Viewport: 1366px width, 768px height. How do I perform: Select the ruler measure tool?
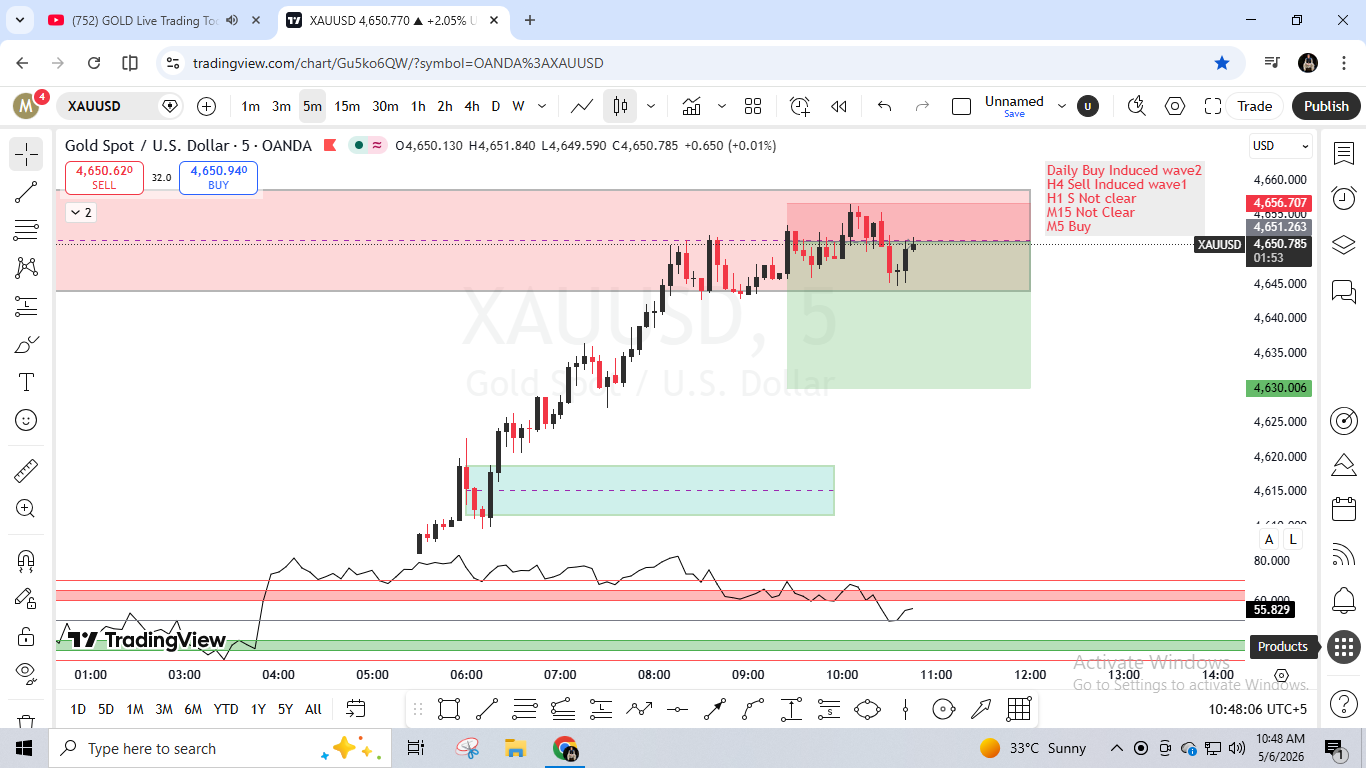click(x=26, y=470)
